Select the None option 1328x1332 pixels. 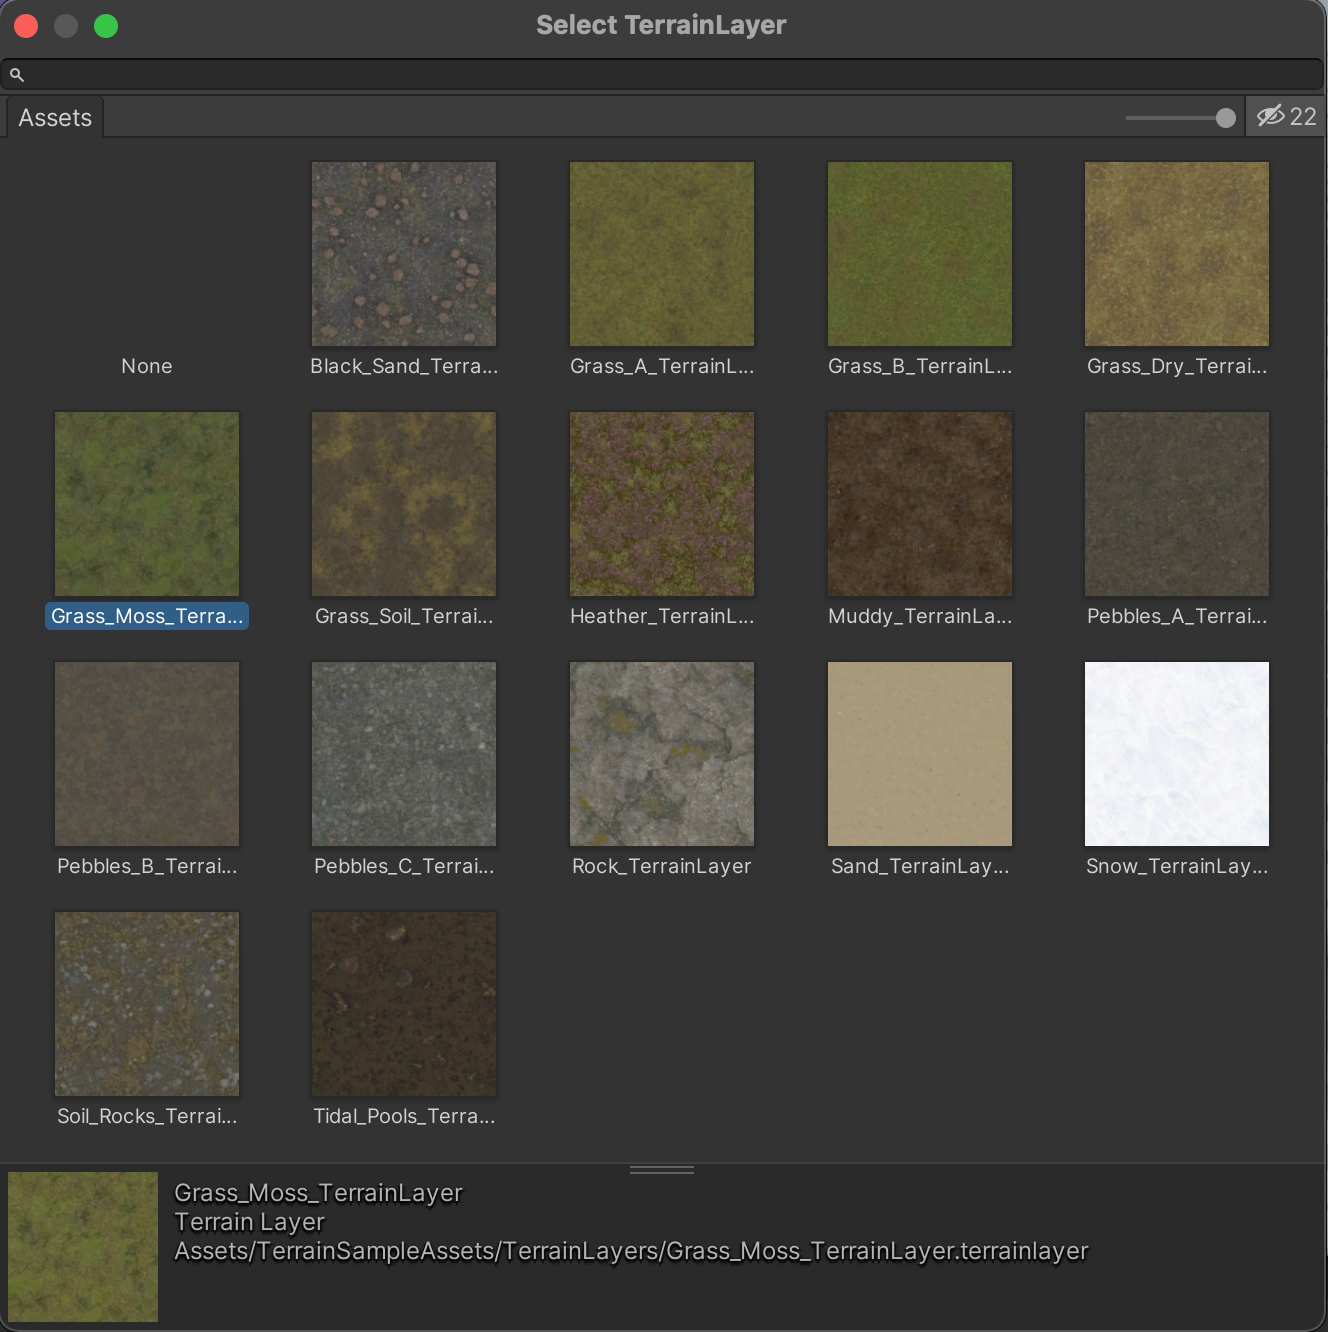pyautogui.click(x=147, y=366)
